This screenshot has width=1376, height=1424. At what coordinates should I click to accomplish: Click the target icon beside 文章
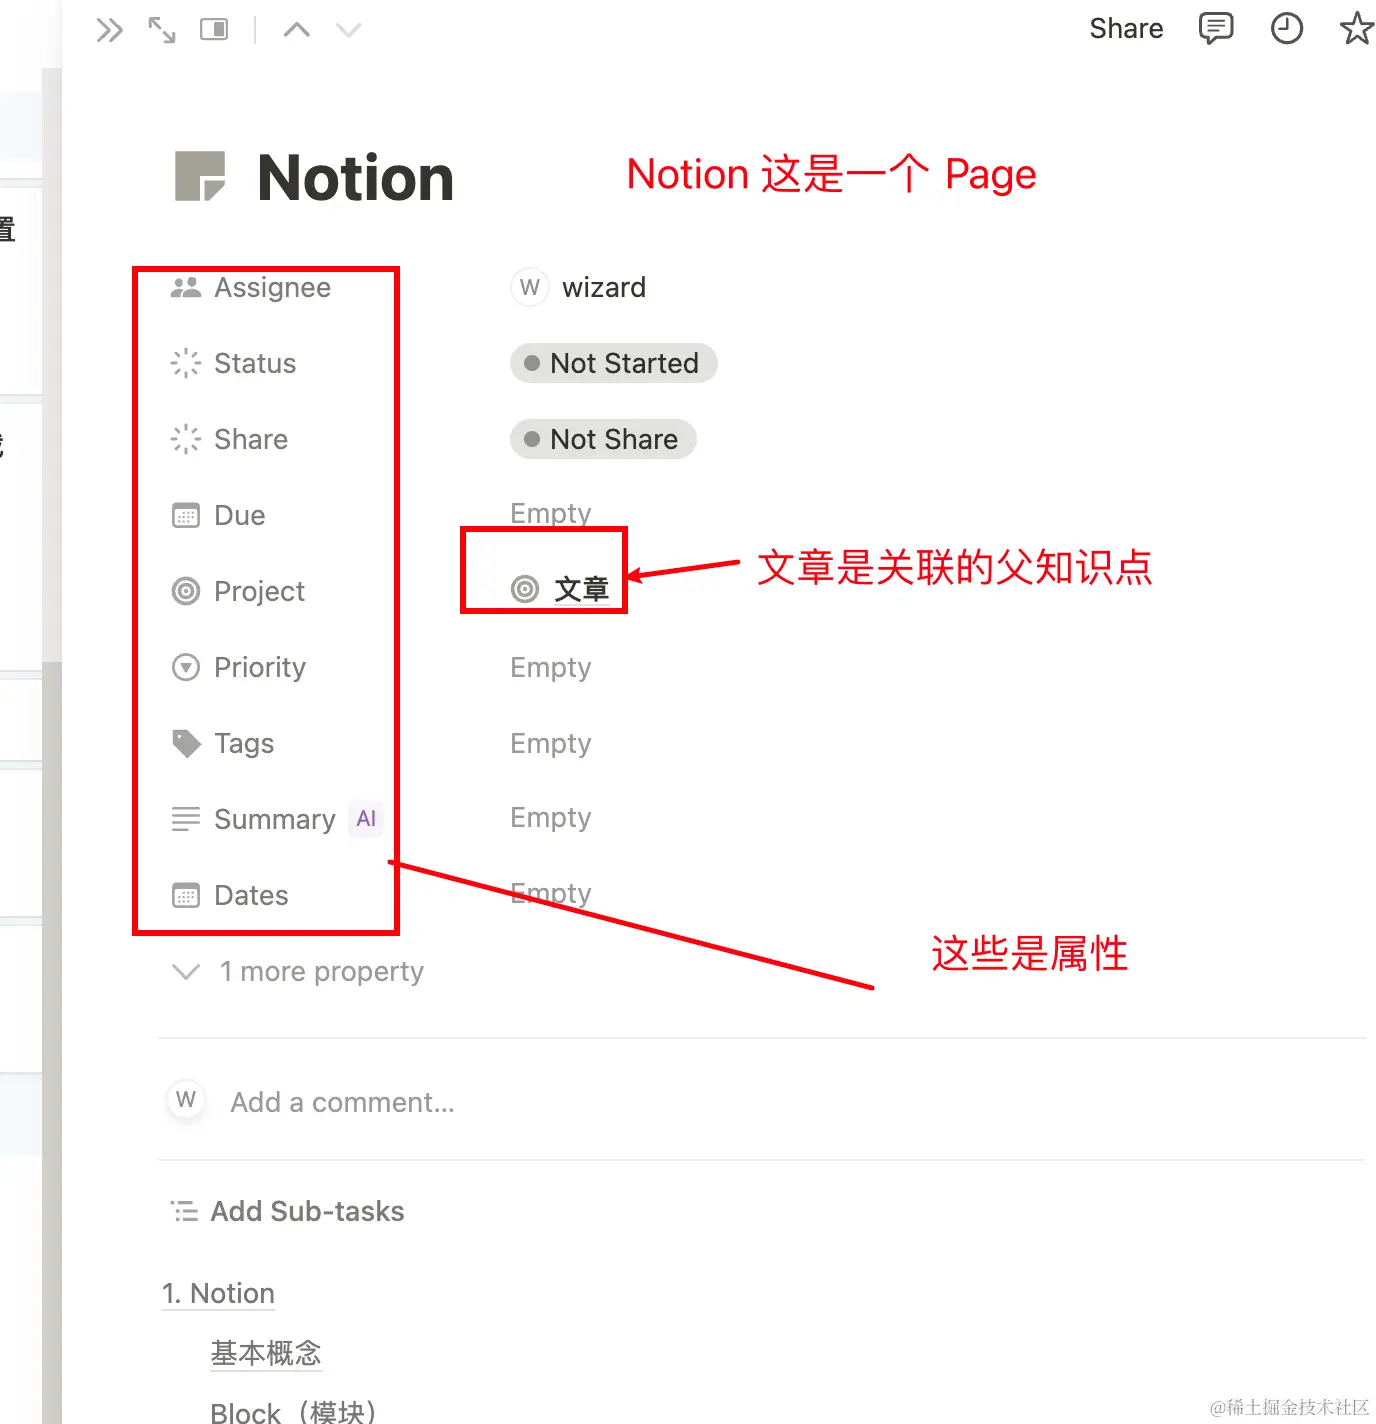(x=525, y=589)
